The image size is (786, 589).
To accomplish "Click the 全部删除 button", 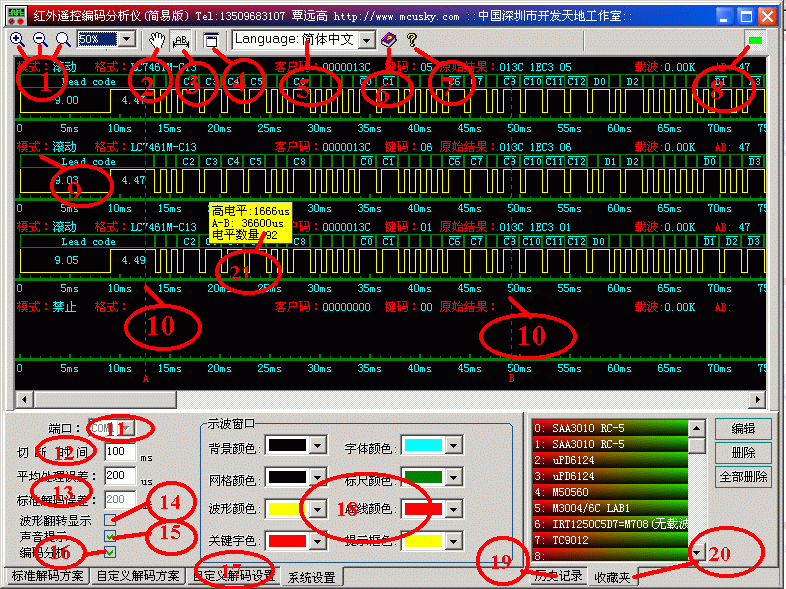I will 743,477.
